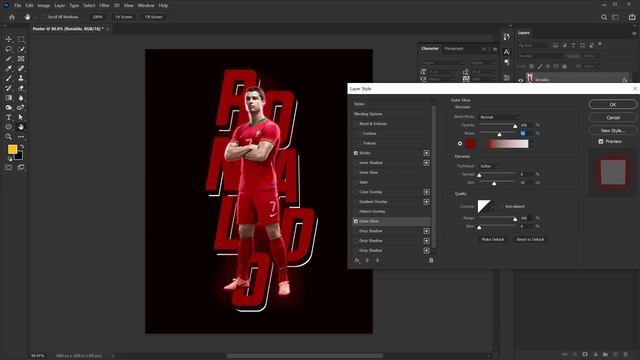Open the Filter menu
Viewport: 640px width, 360px height.
(x=104, y=6)
